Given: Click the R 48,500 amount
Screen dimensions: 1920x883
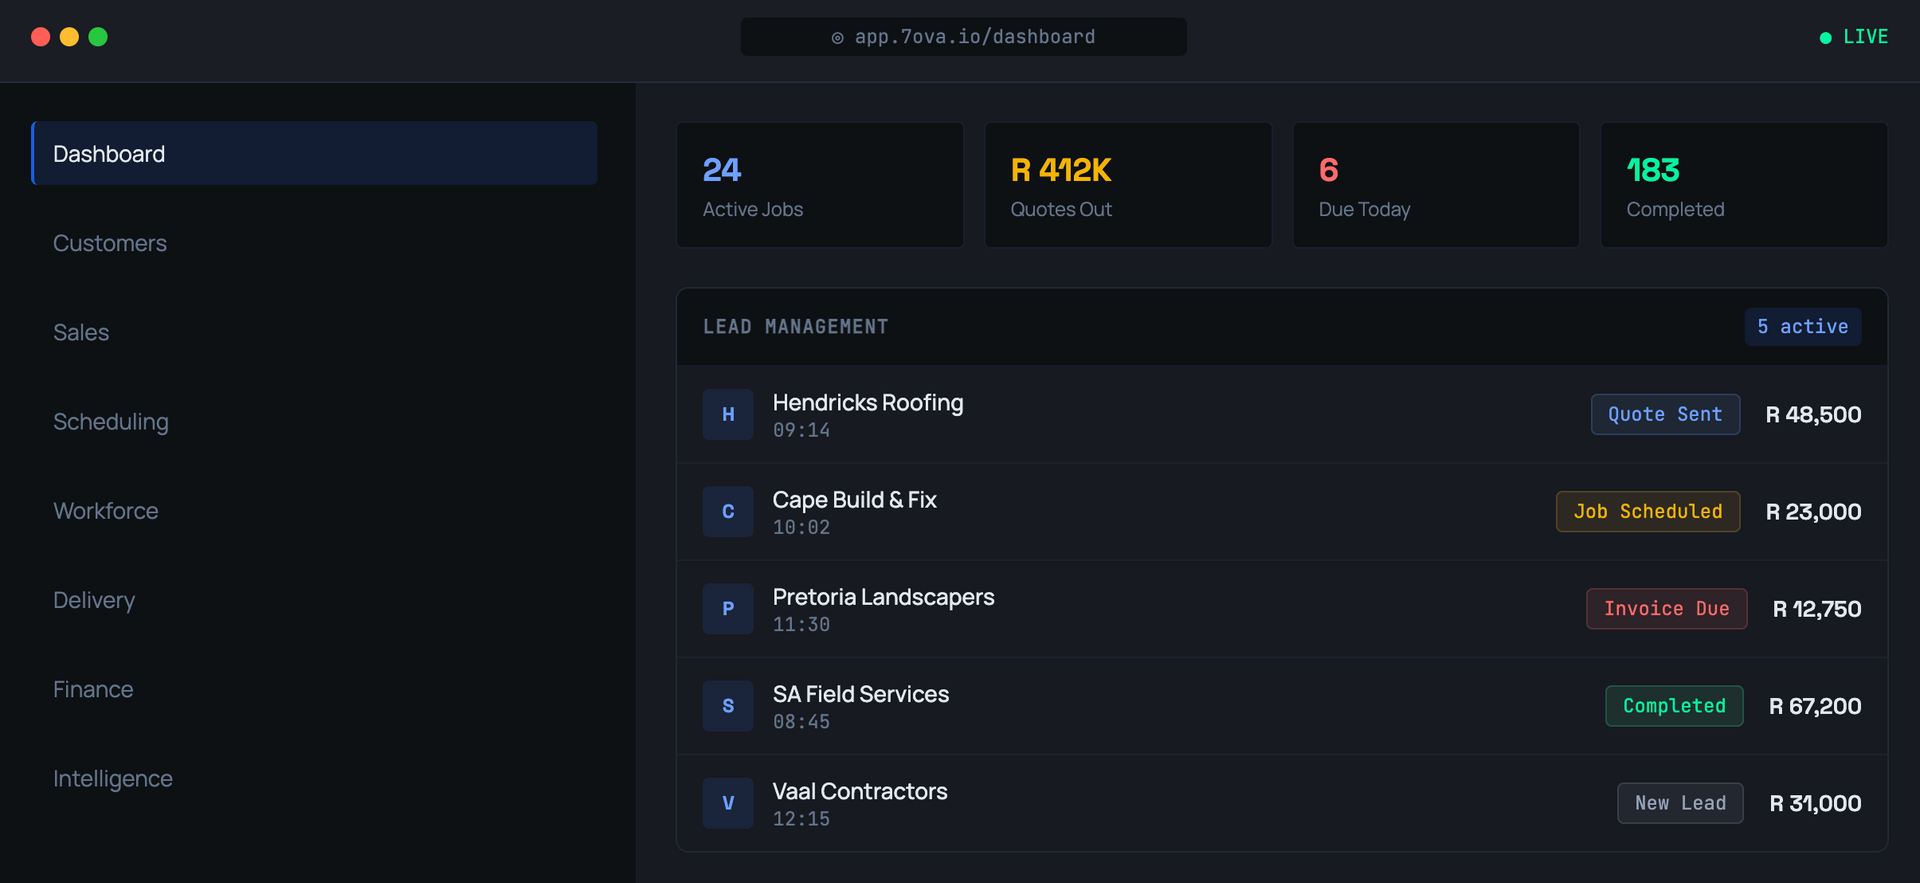Looking at the screenshot, I should tap(1813, 414).
